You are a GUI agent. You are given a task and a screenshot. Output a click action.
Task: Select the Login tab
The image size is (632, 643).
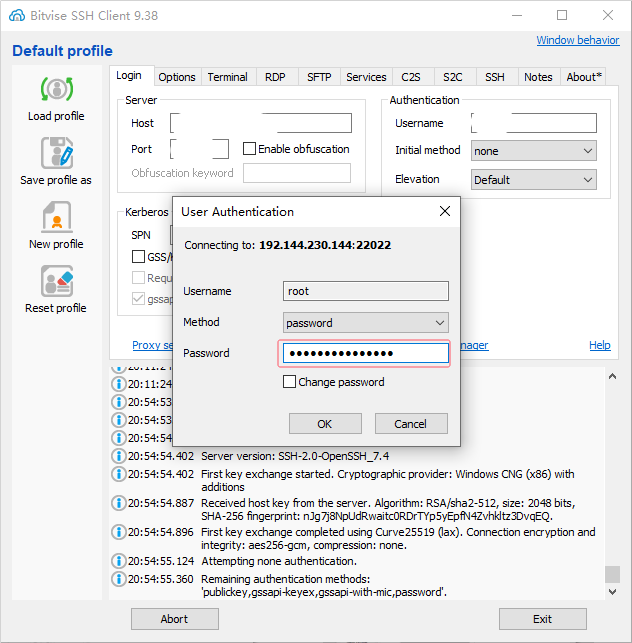click(129, 75)
